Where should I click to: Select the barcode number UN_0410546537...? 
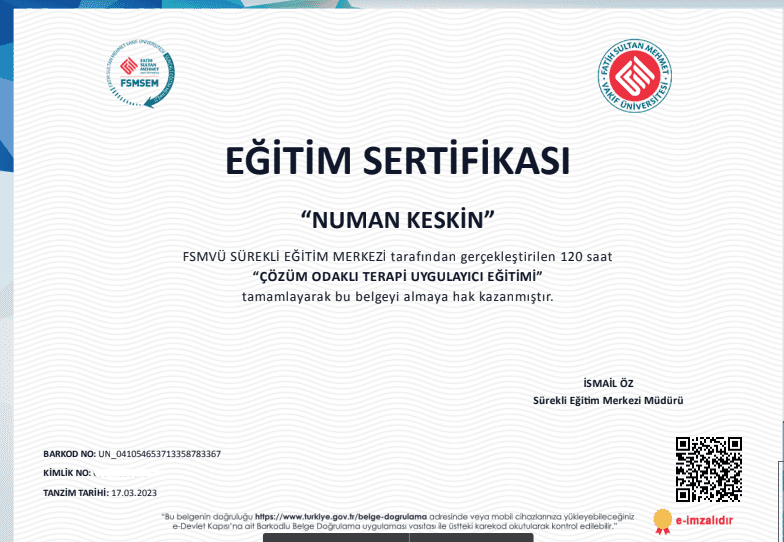159,454
